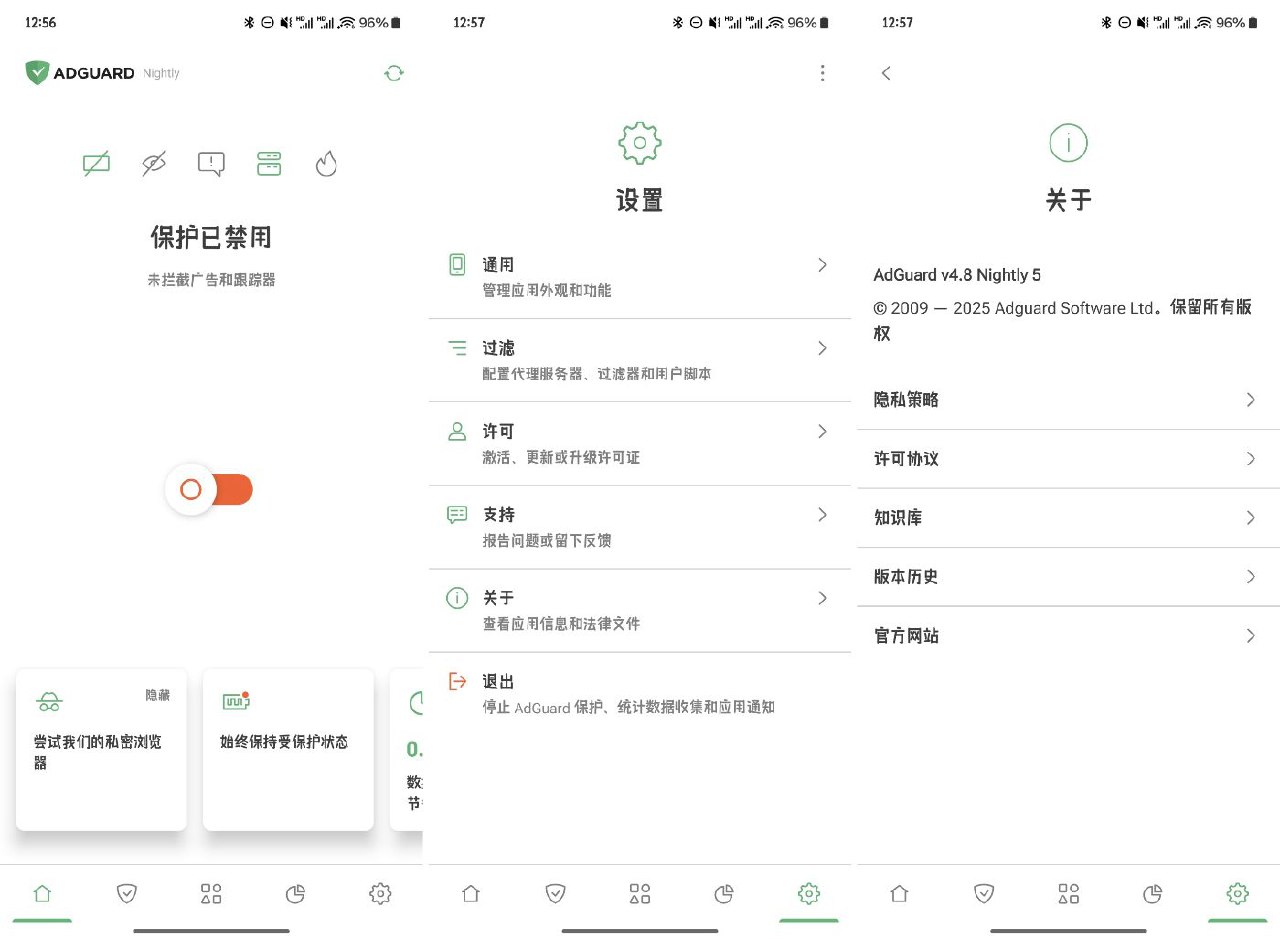Open 许可协议 license agreement

[1068, 459]
